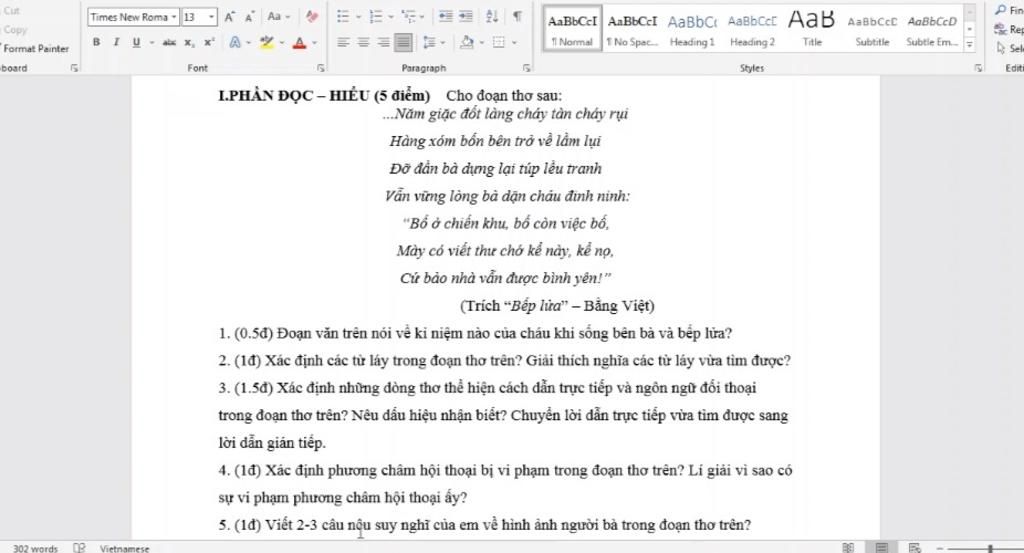This screenshot has height=553, width=1024.
Task: Center align the text
Action: [x=363, y=42]
